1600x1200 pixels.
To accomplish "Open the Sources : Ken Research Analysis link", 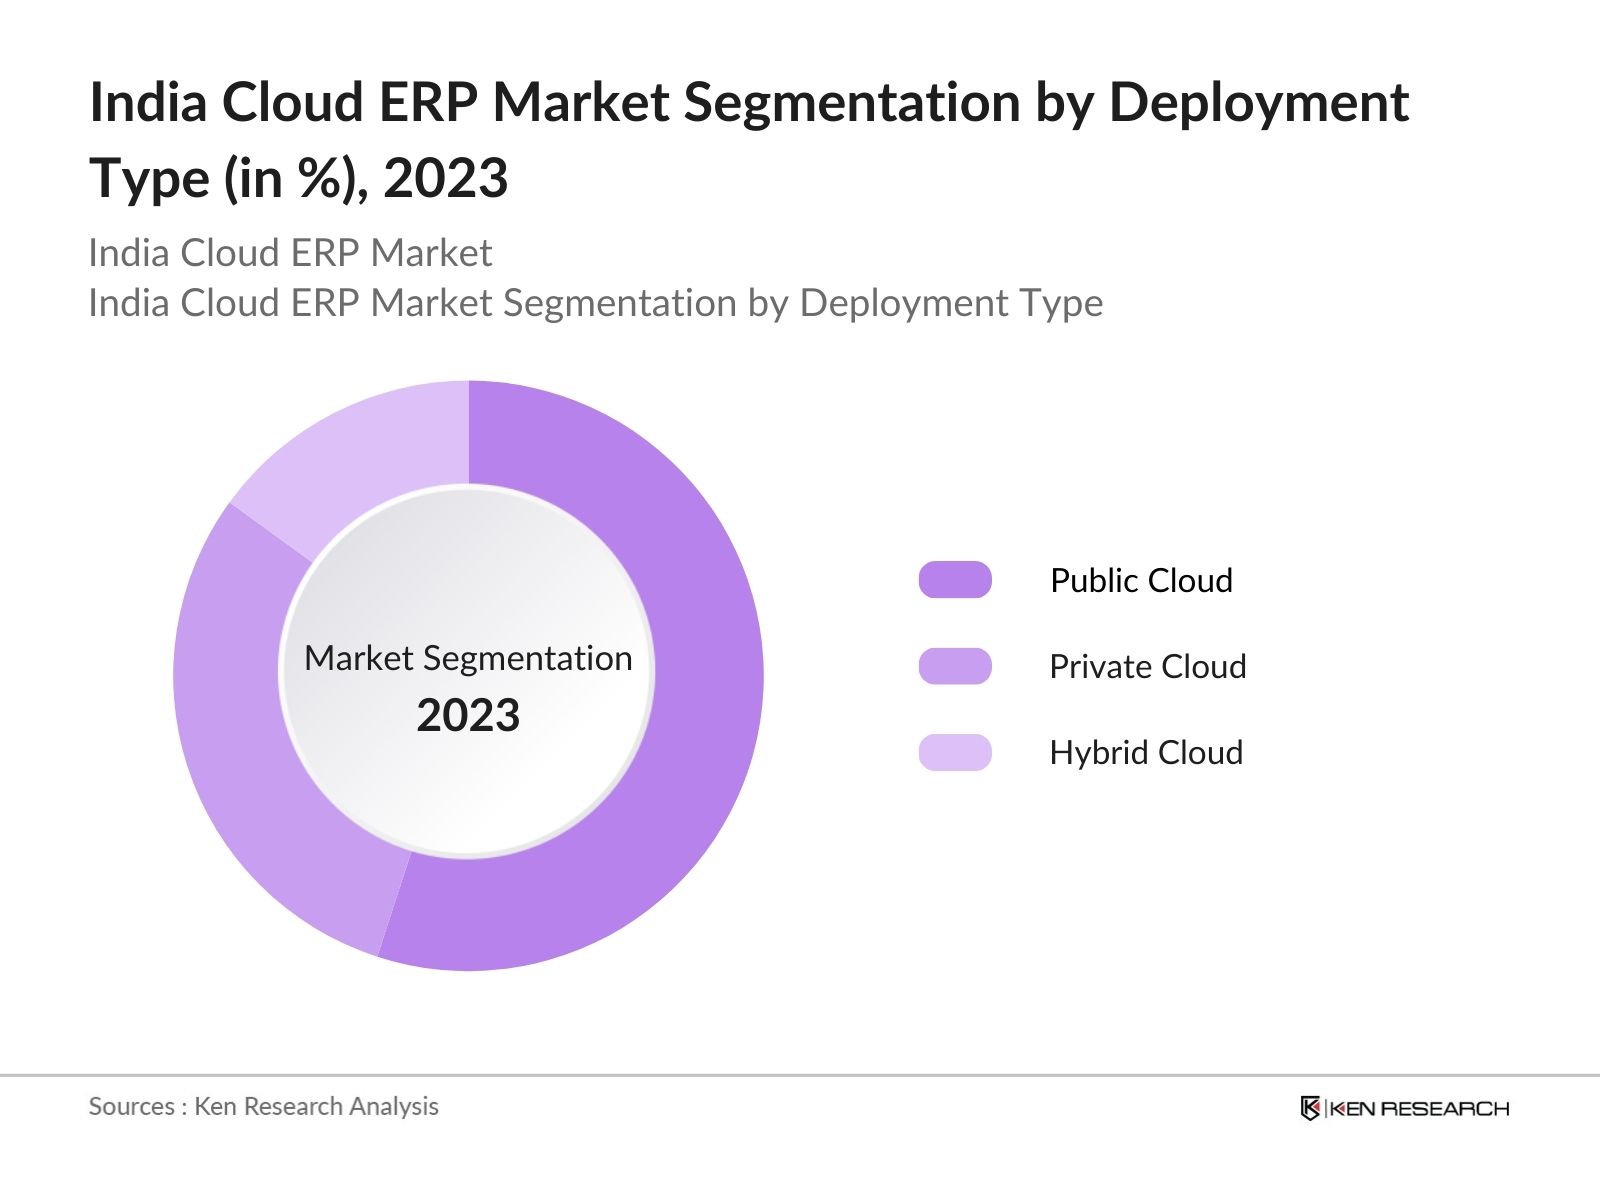I will click(264, 1107).
